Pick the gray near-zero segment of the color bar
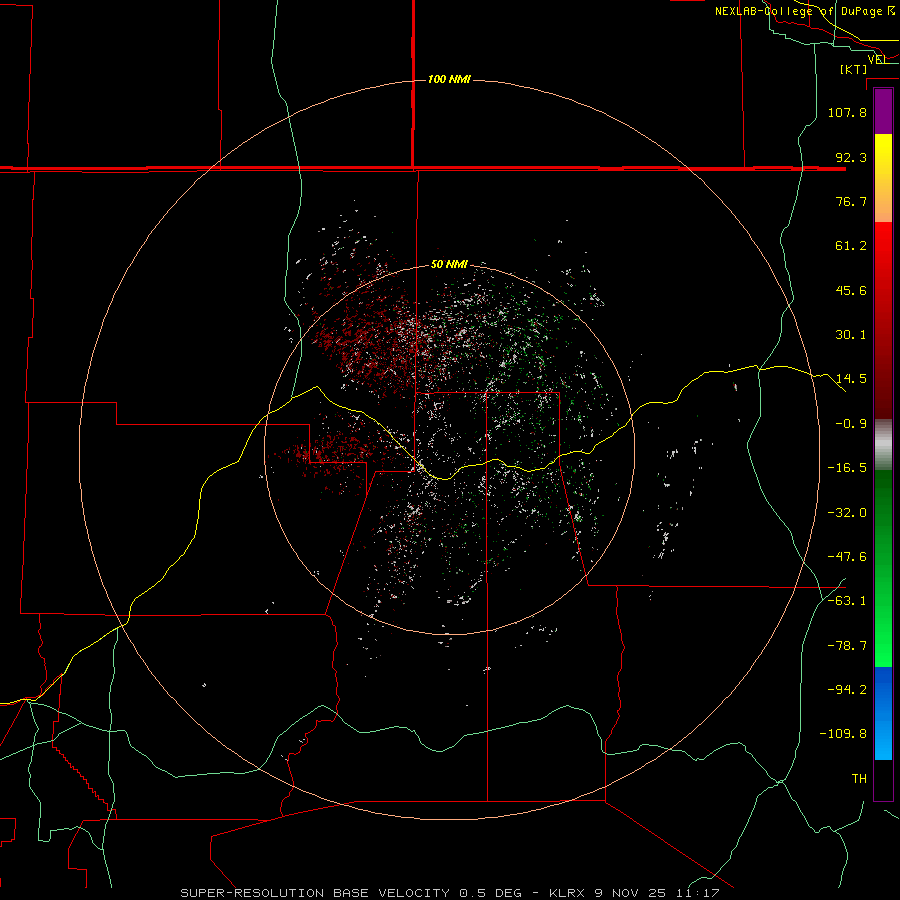The height and width of the screenshot is (900, 900). (x=883, y=444)
